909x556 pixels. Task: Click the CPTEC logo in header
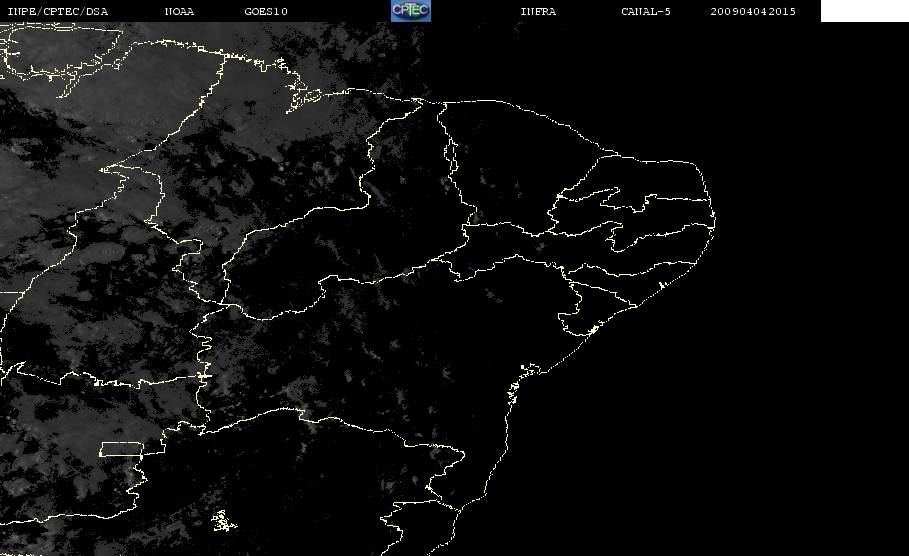click(x=410, y=10)
